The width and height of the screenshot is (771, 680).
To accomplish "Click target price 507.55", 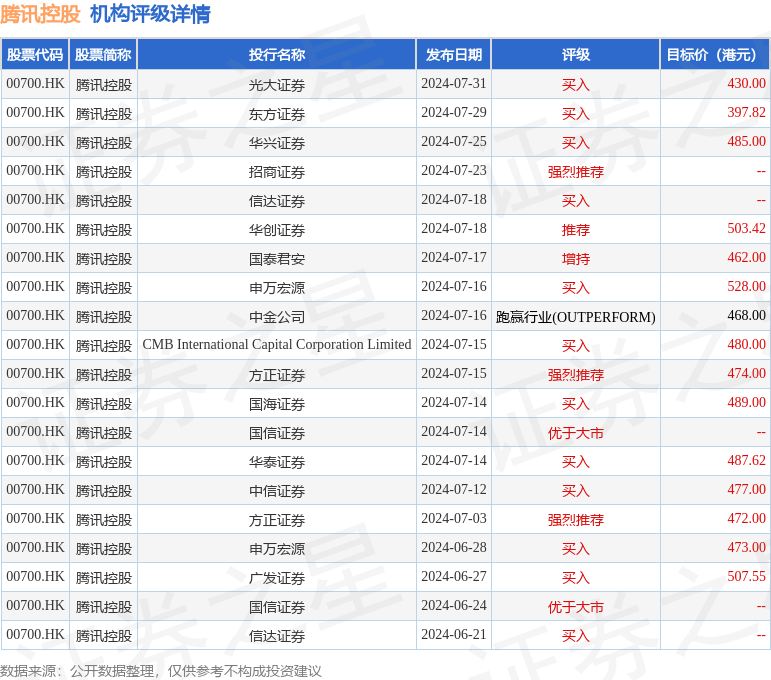I will (x=746, y=577).
